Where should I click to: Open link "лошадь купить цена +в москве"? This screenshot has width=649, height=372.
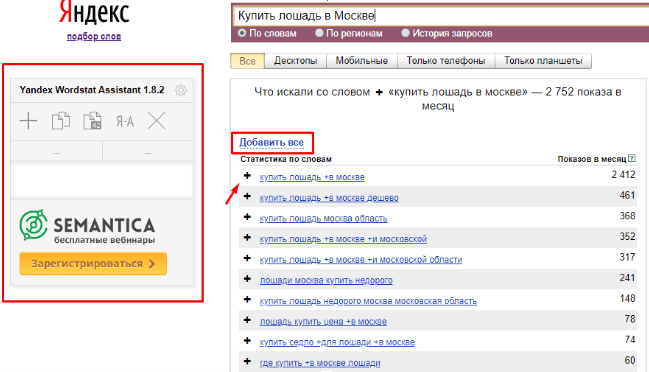click(323, 322)
